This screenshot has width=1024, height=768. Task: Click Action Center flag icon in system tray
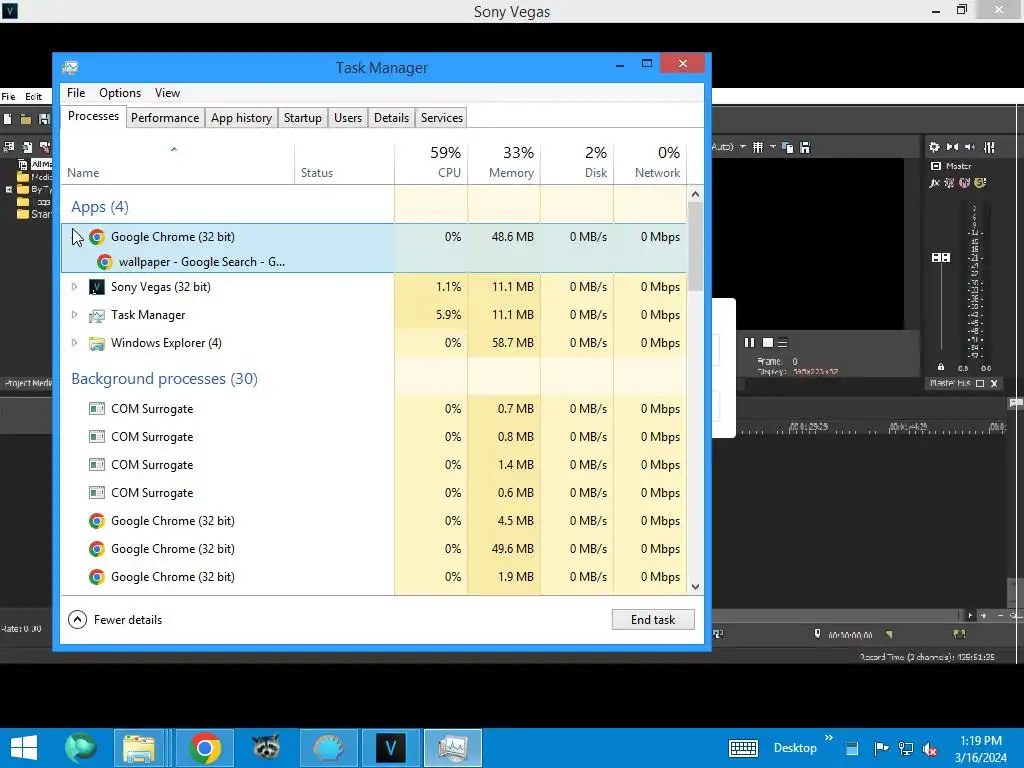[881, 748]
